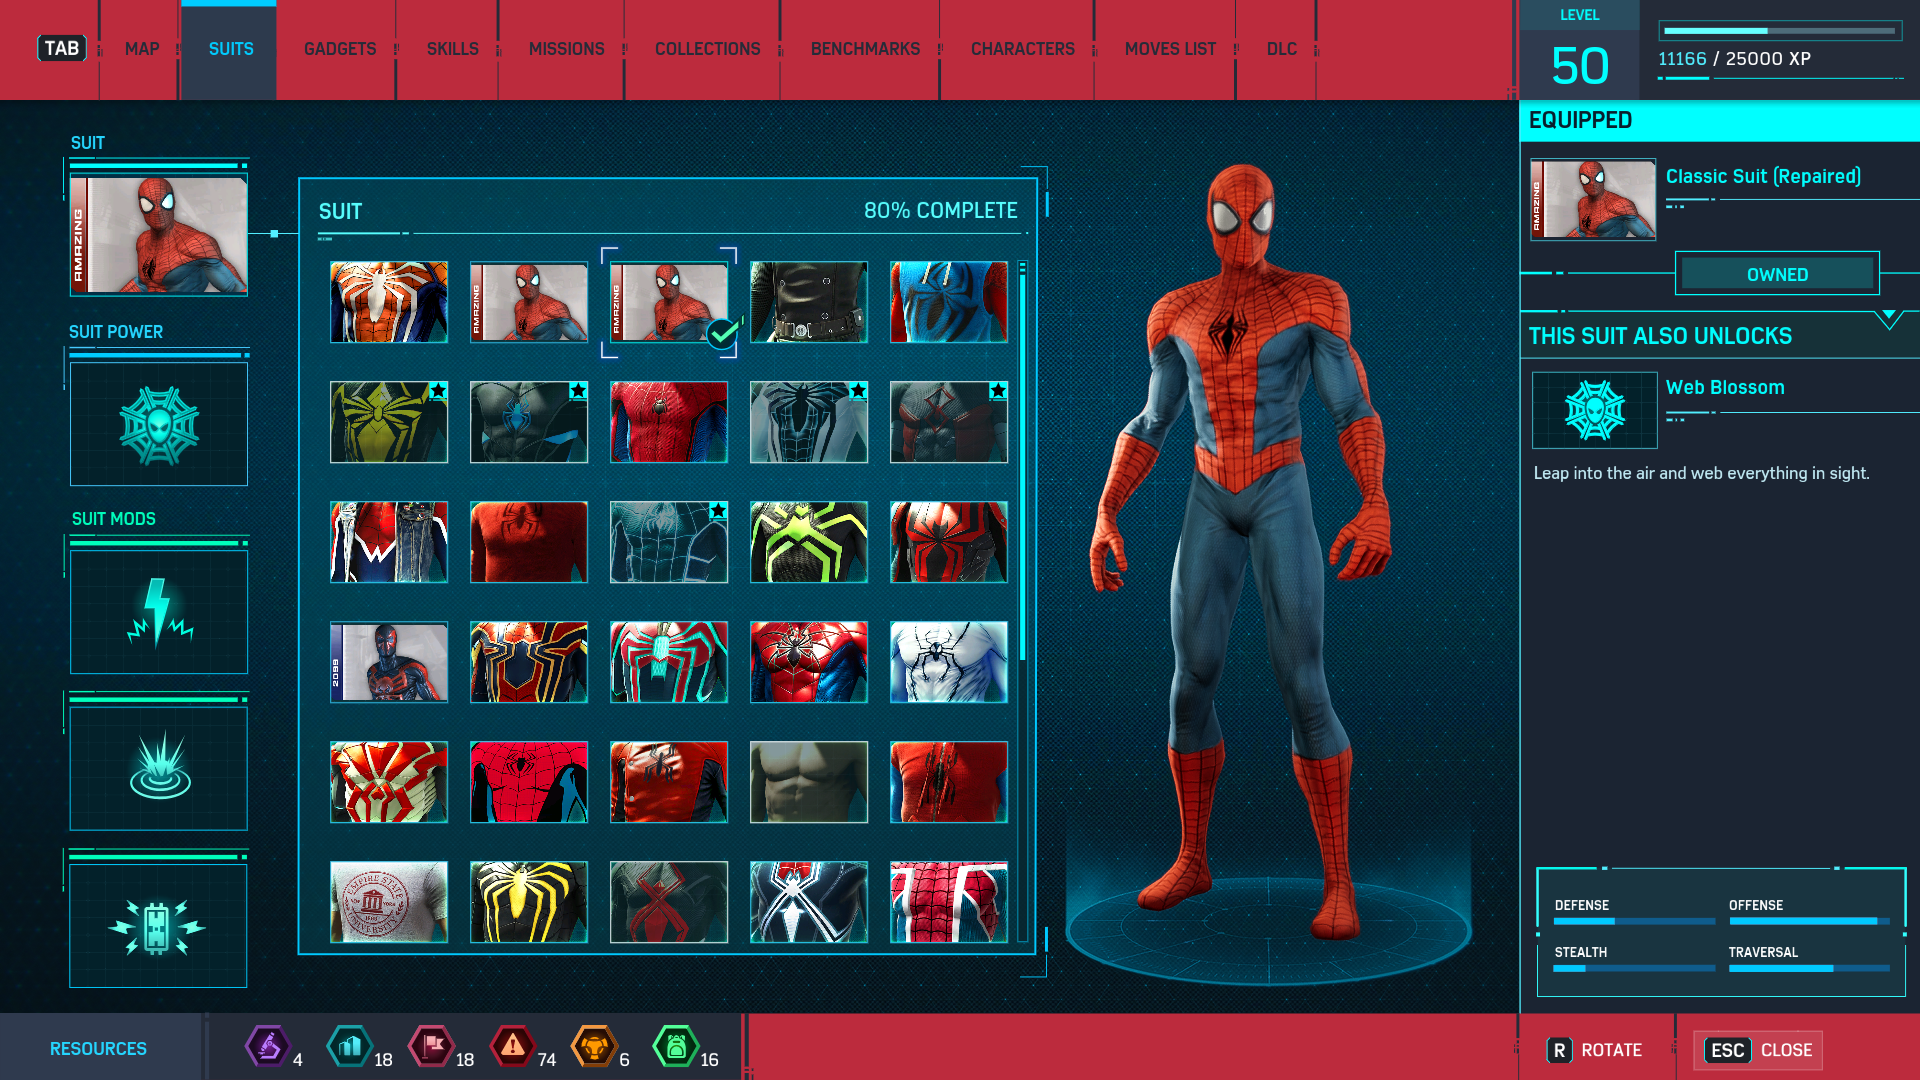Click the orange challenge token icon
1920x1080 pixels.
[594, 1047]
